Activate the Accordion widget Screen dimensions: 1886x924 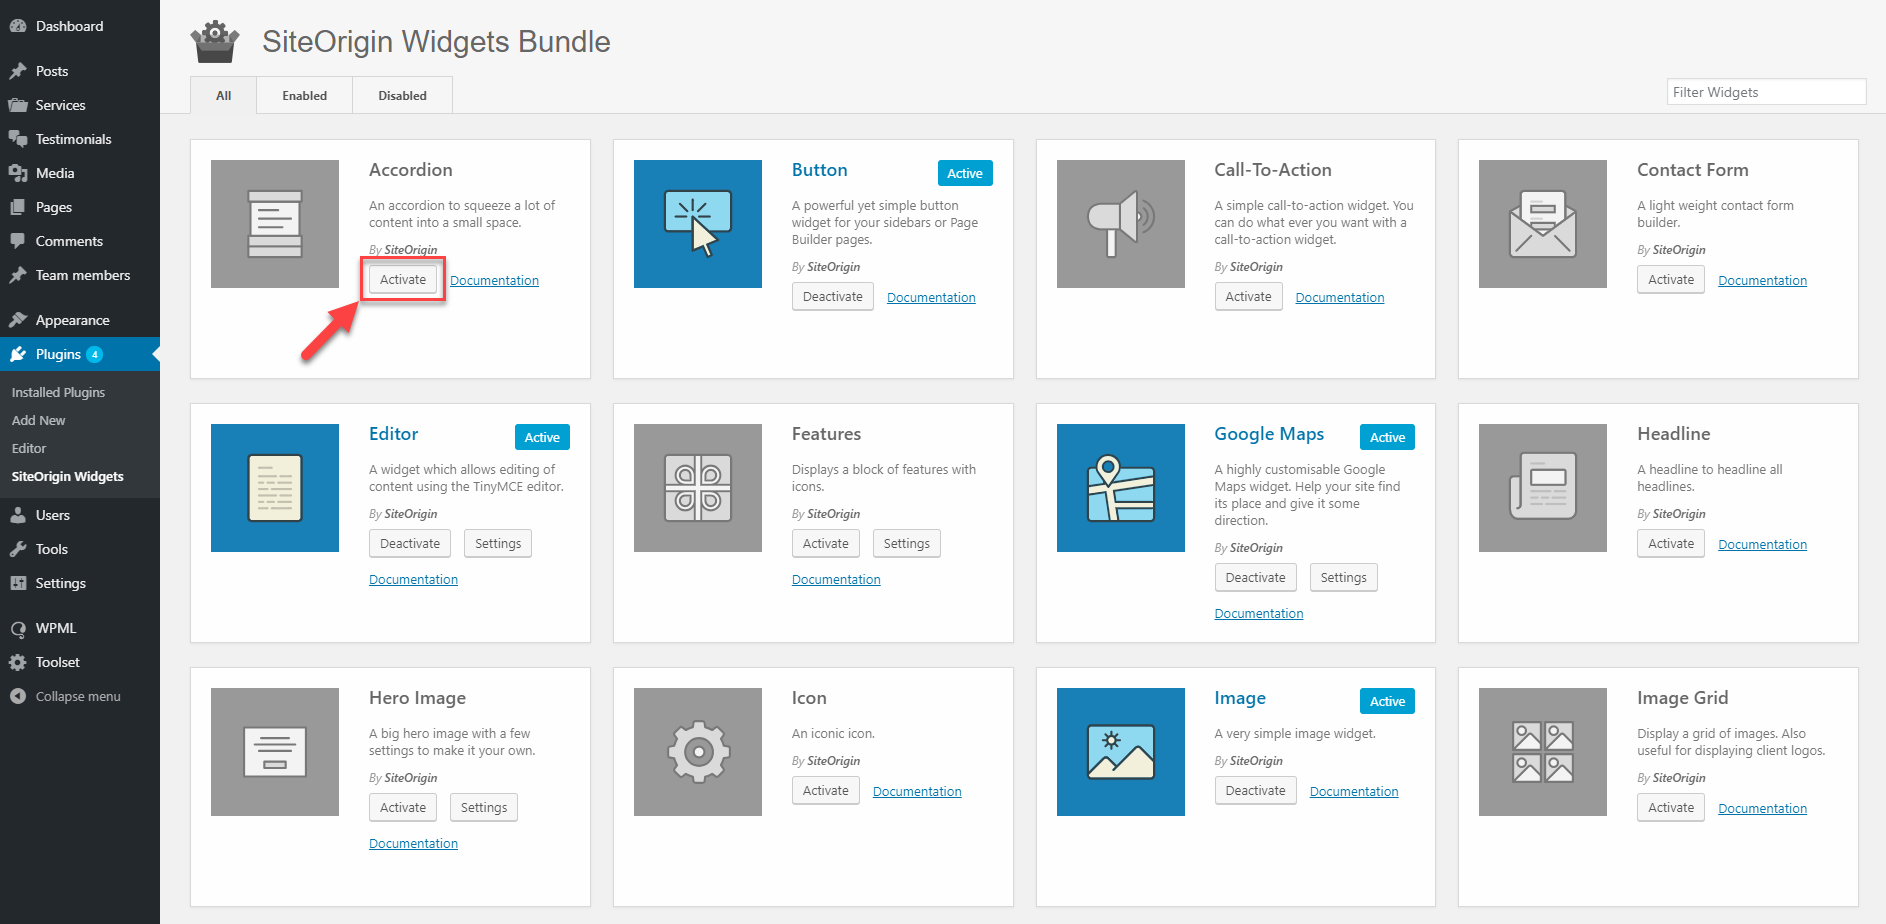click(x=403, y=280)
